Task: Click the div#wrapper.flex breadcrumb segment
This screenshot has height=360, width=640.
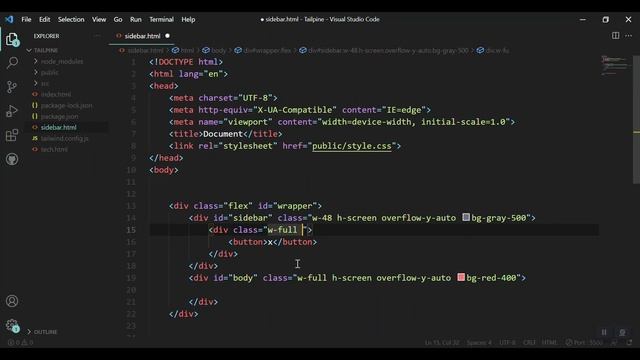Action: pos(267,51)
